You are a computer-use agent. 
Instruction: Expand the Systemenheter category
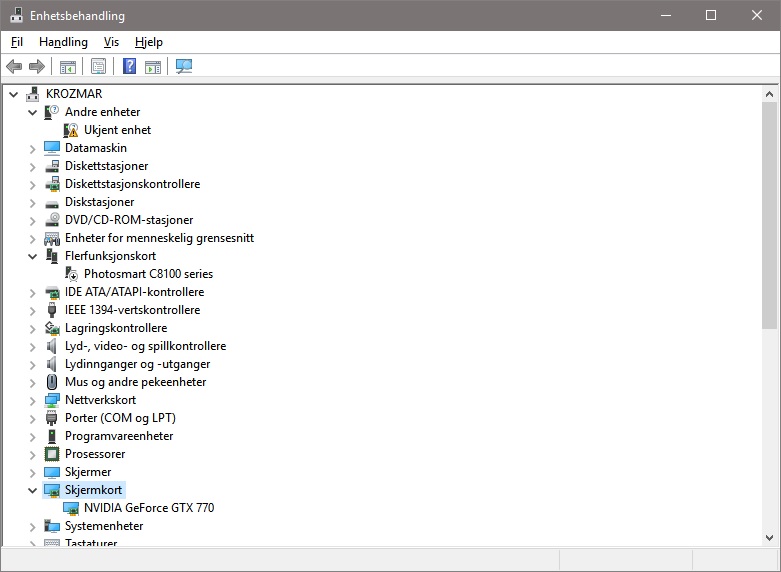pyautogui.click(x=32, y=526)
